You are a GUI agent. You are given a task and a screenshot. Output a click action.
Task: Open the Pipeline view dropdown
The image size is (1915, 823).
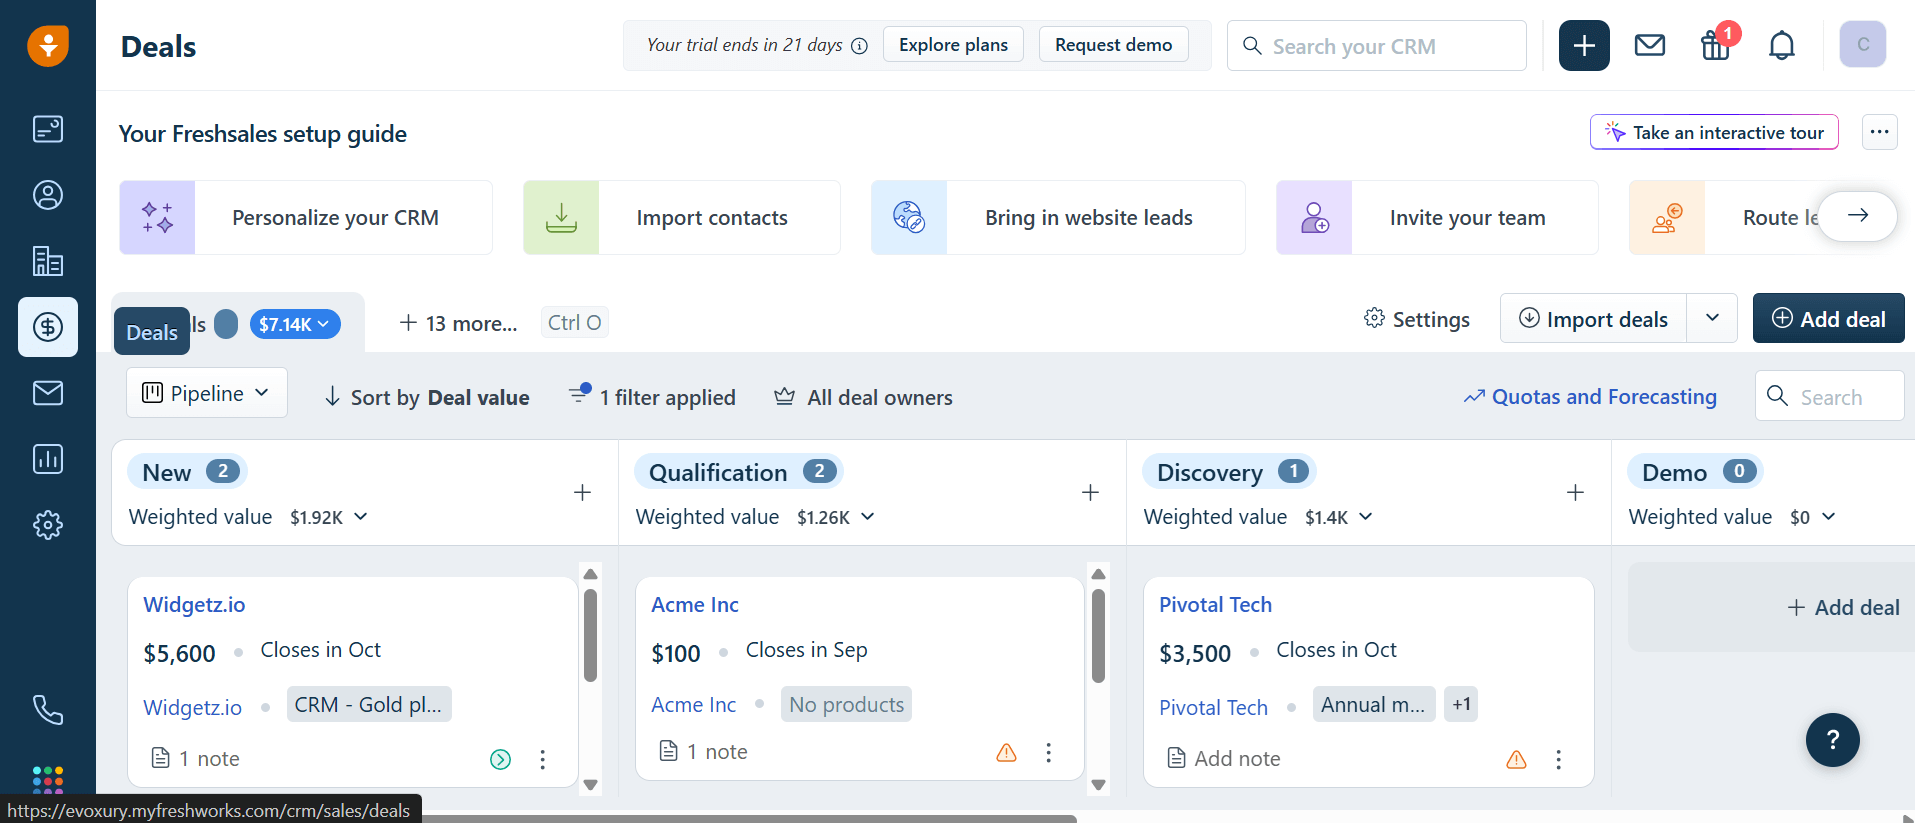pos(206,393)
